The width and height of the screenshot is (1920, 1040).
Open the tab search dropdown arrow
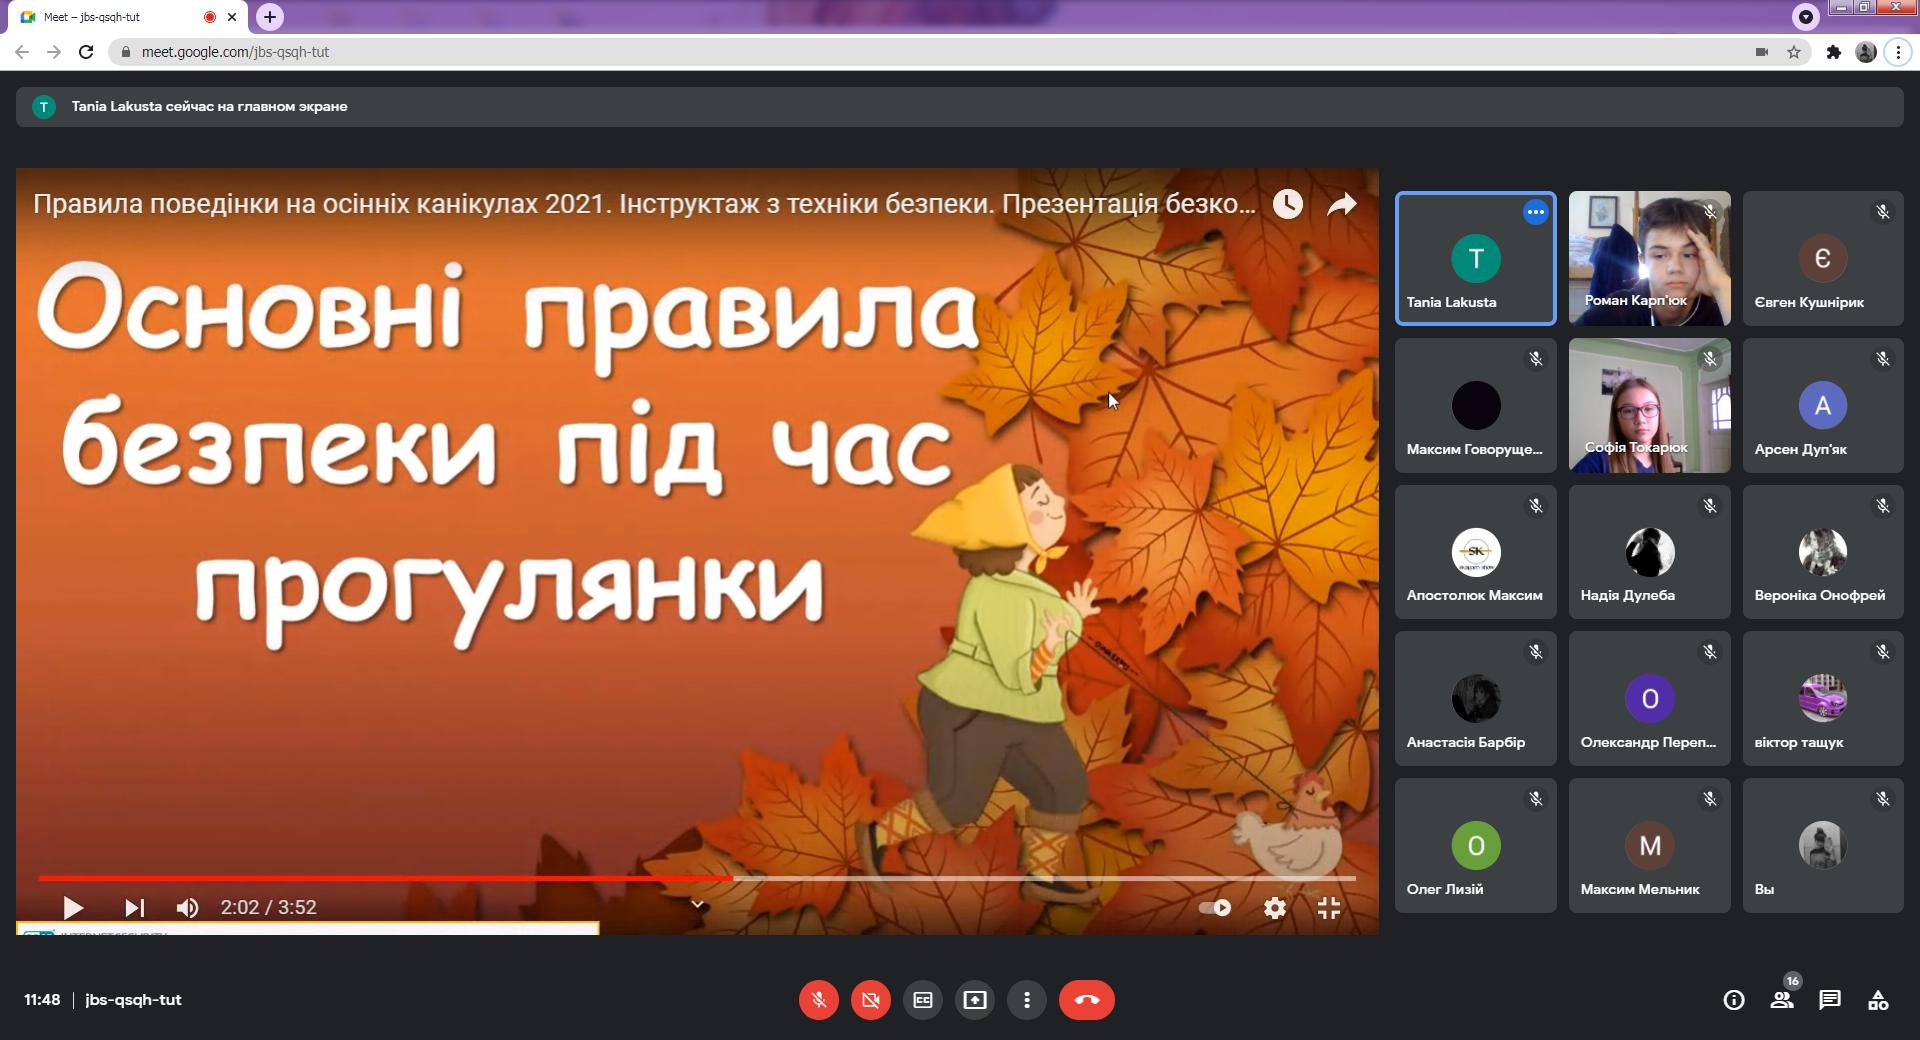point(1805,16)
